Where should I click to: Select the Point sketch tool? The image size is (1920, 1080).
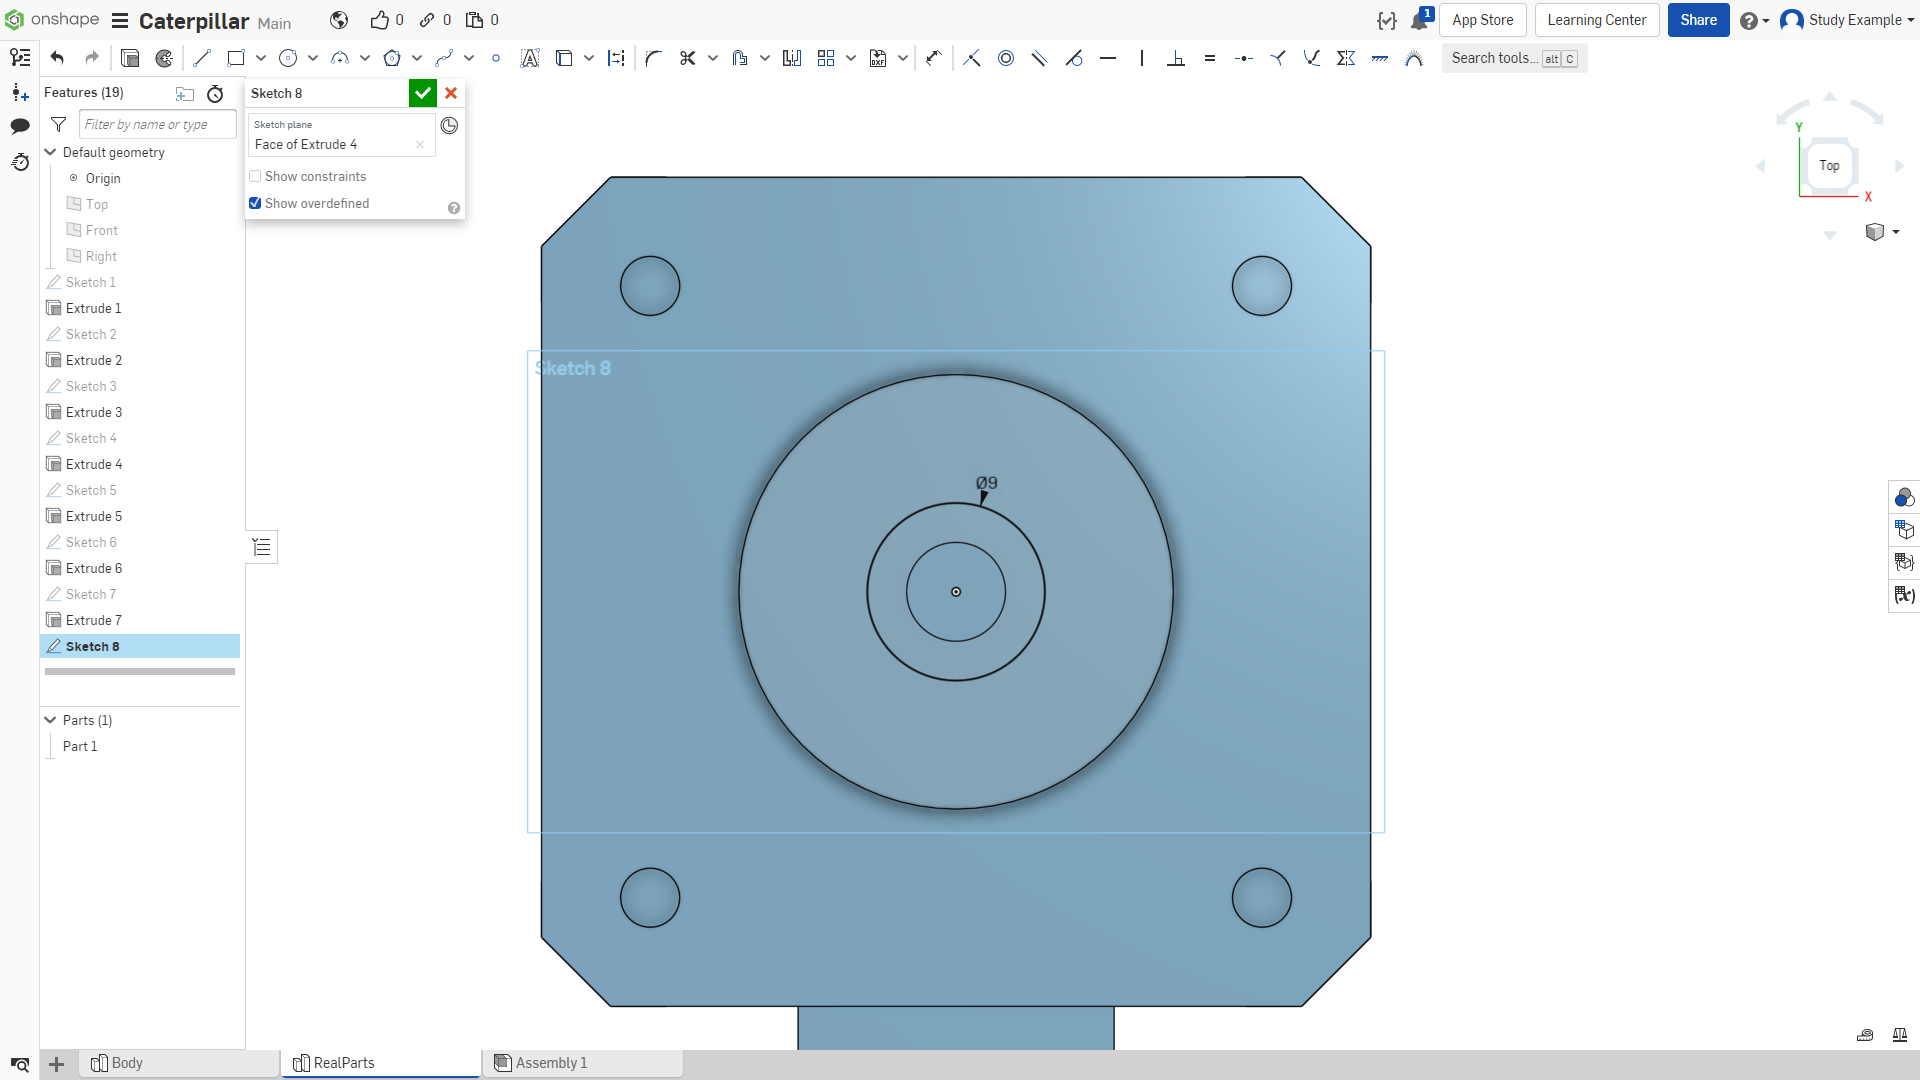(496, 58)
